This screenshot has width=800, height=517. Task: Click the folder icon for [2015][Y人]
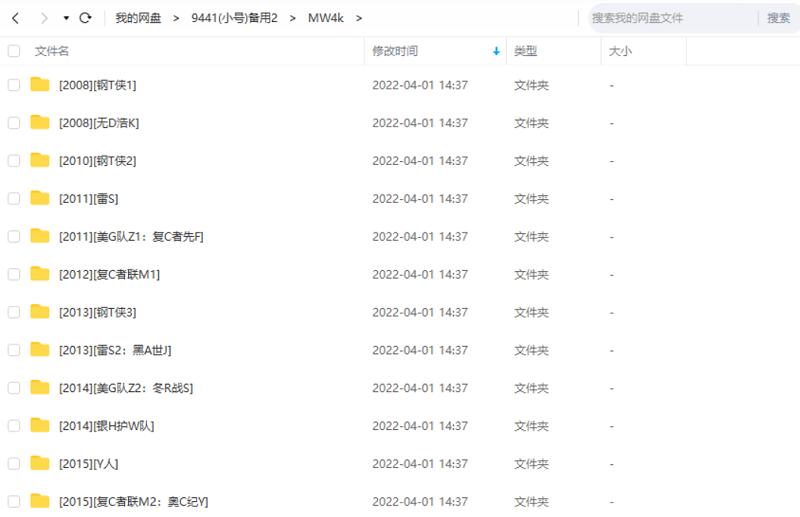(40, 463)
